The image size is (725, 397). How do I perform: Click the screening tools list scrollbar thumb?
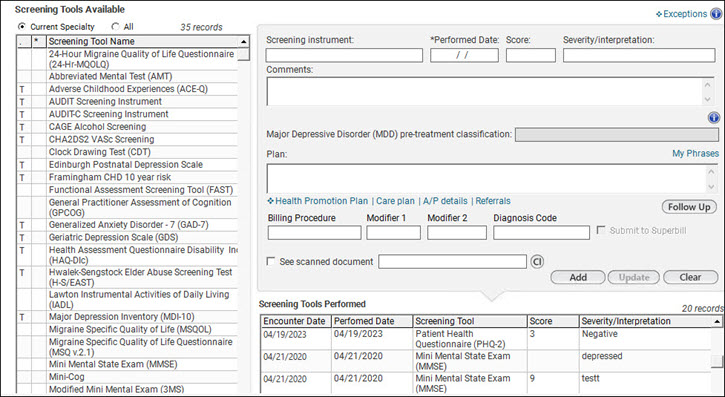coord(244,54)
